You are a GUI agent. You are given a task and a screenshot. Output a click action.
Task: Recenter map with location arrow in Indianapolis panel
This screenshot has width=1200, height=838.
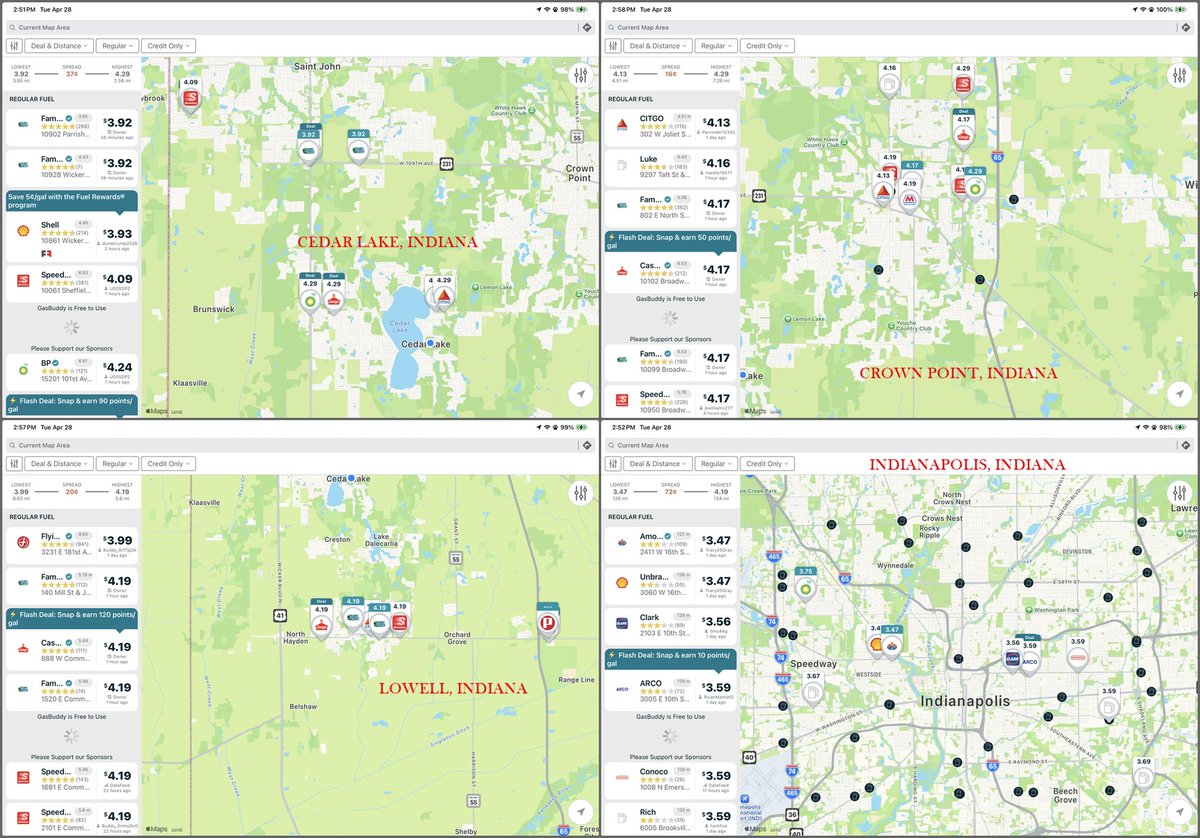(x=1179, y=812)
